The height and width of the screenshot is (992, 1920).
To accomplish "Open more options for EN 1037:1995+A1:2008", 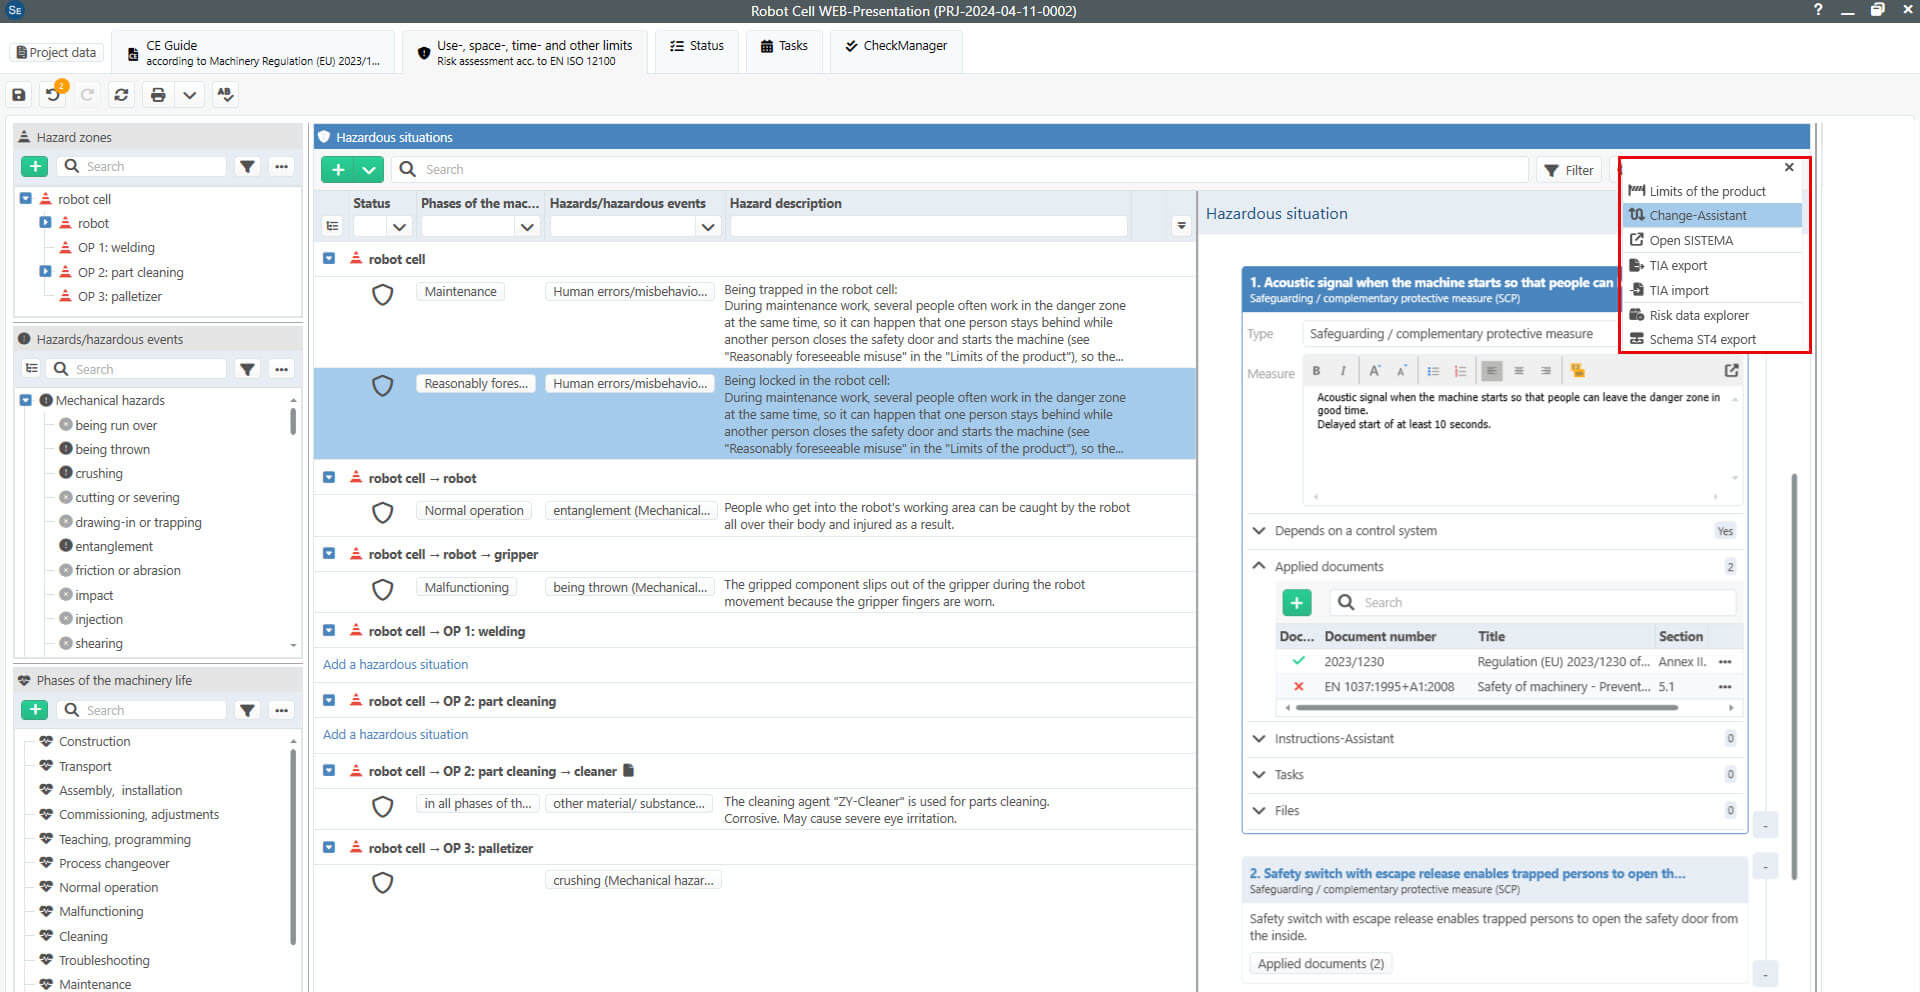I will [x=1725, y=687].
